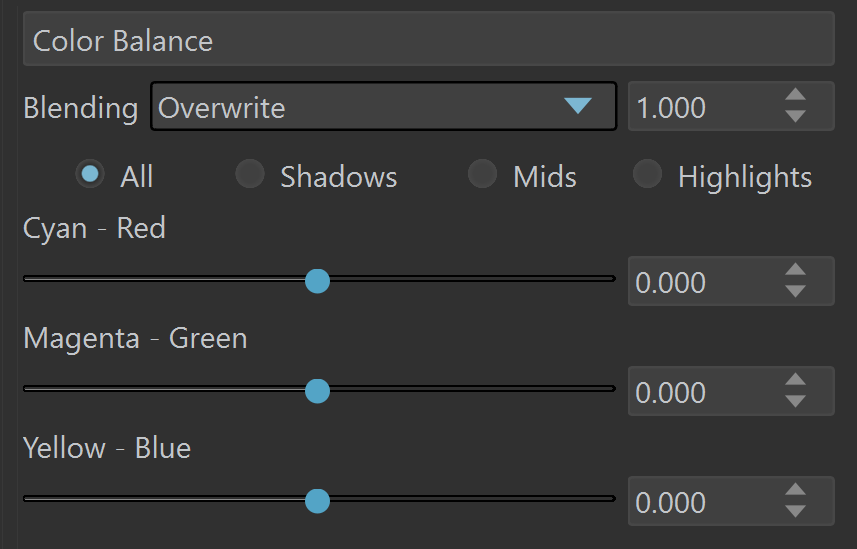
Task: Click the Yellow - Blue slider handle
Action: (x=317, y=500)
